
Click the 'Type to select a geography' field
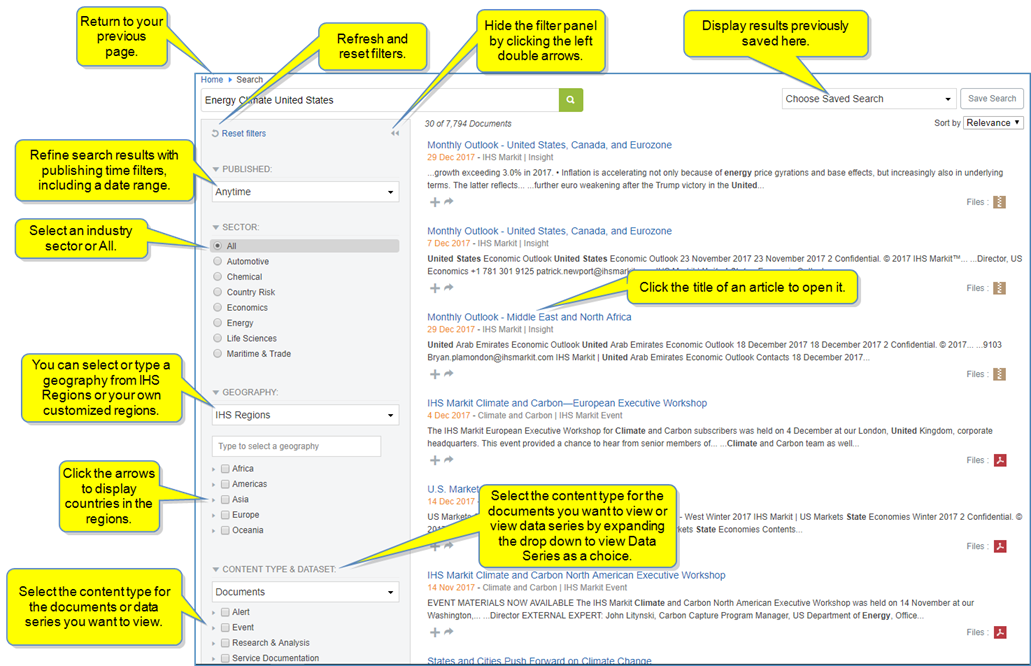coord(296,446)
